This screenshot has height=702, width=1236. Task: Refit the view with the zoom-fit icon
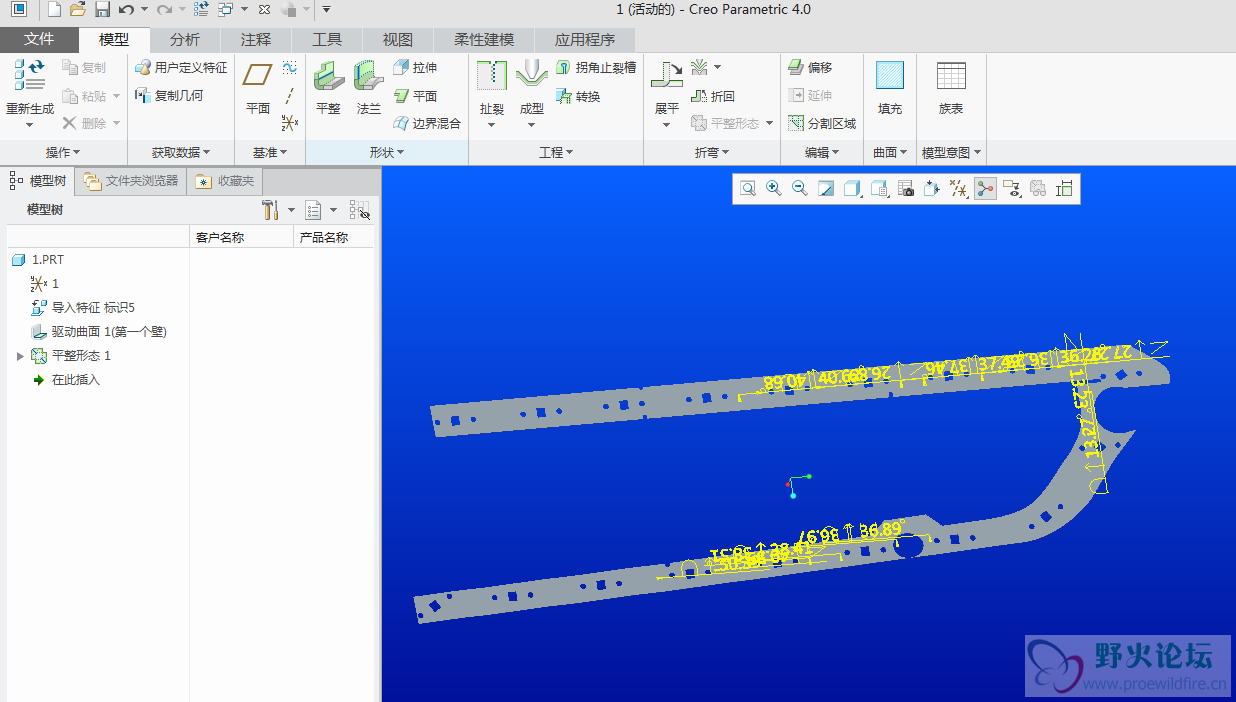tap(748, 188)
